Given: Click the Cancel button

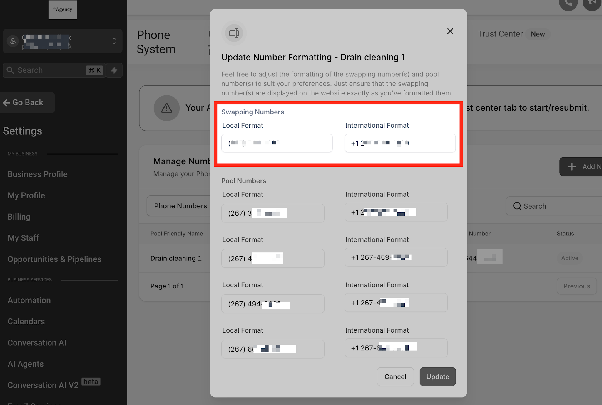Looking at the screenshot, I should click(395, 376).
